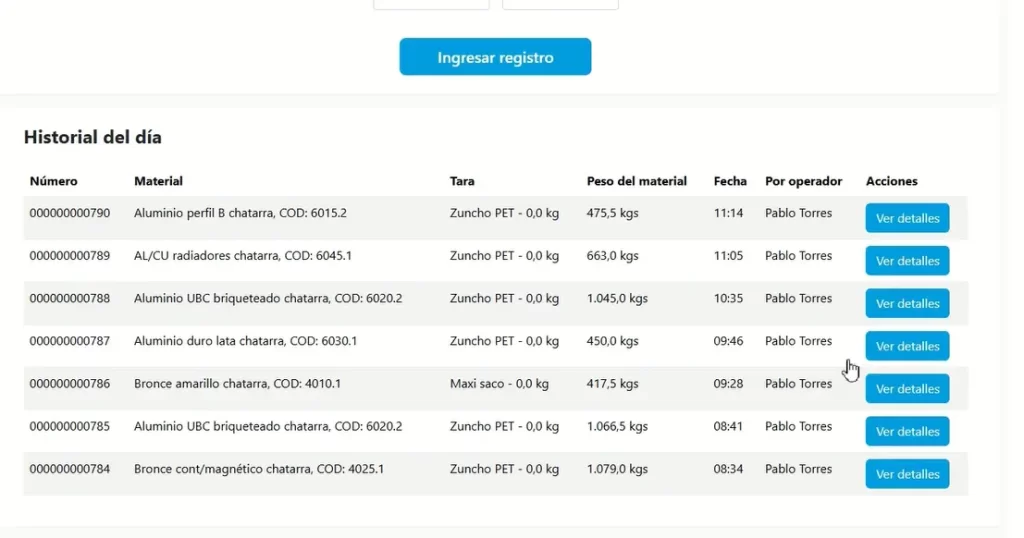Select the Número column header
Screen dimensions: 1024x538
(x=54, y=181)
